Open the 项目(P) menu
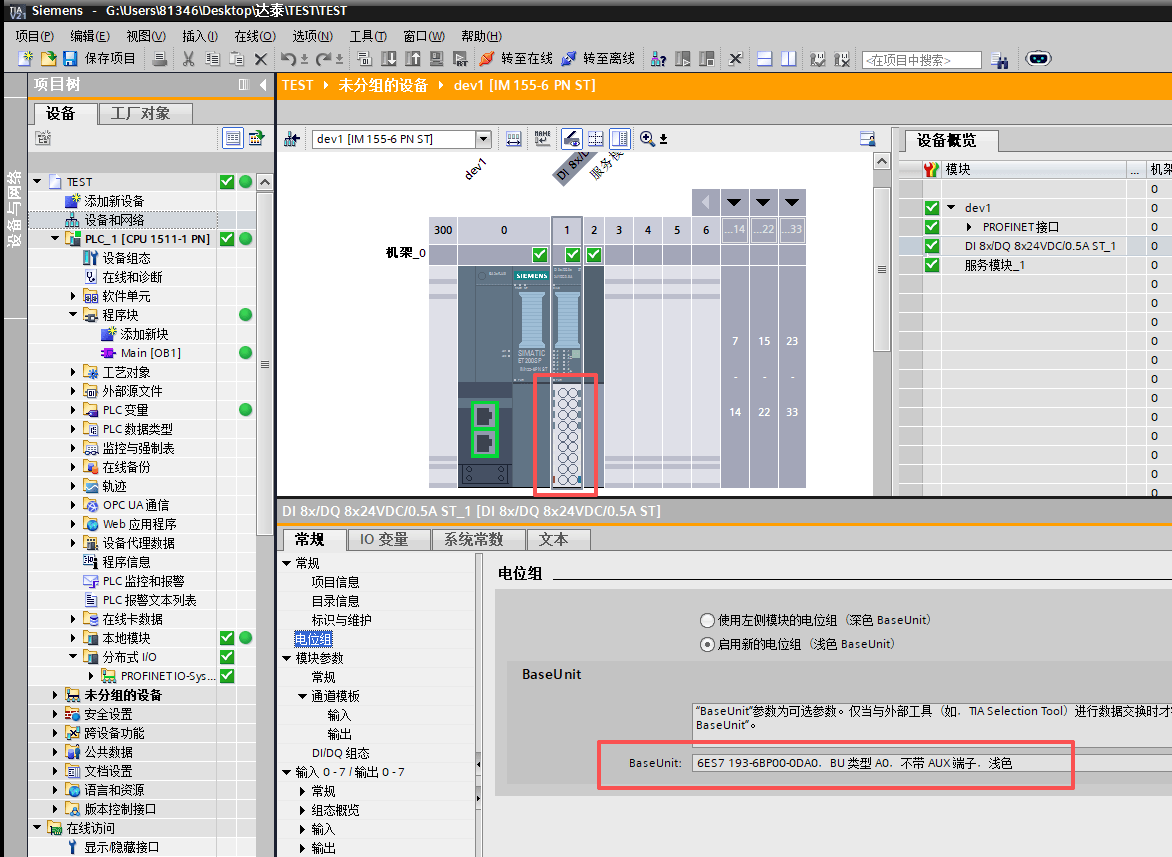 34,36
